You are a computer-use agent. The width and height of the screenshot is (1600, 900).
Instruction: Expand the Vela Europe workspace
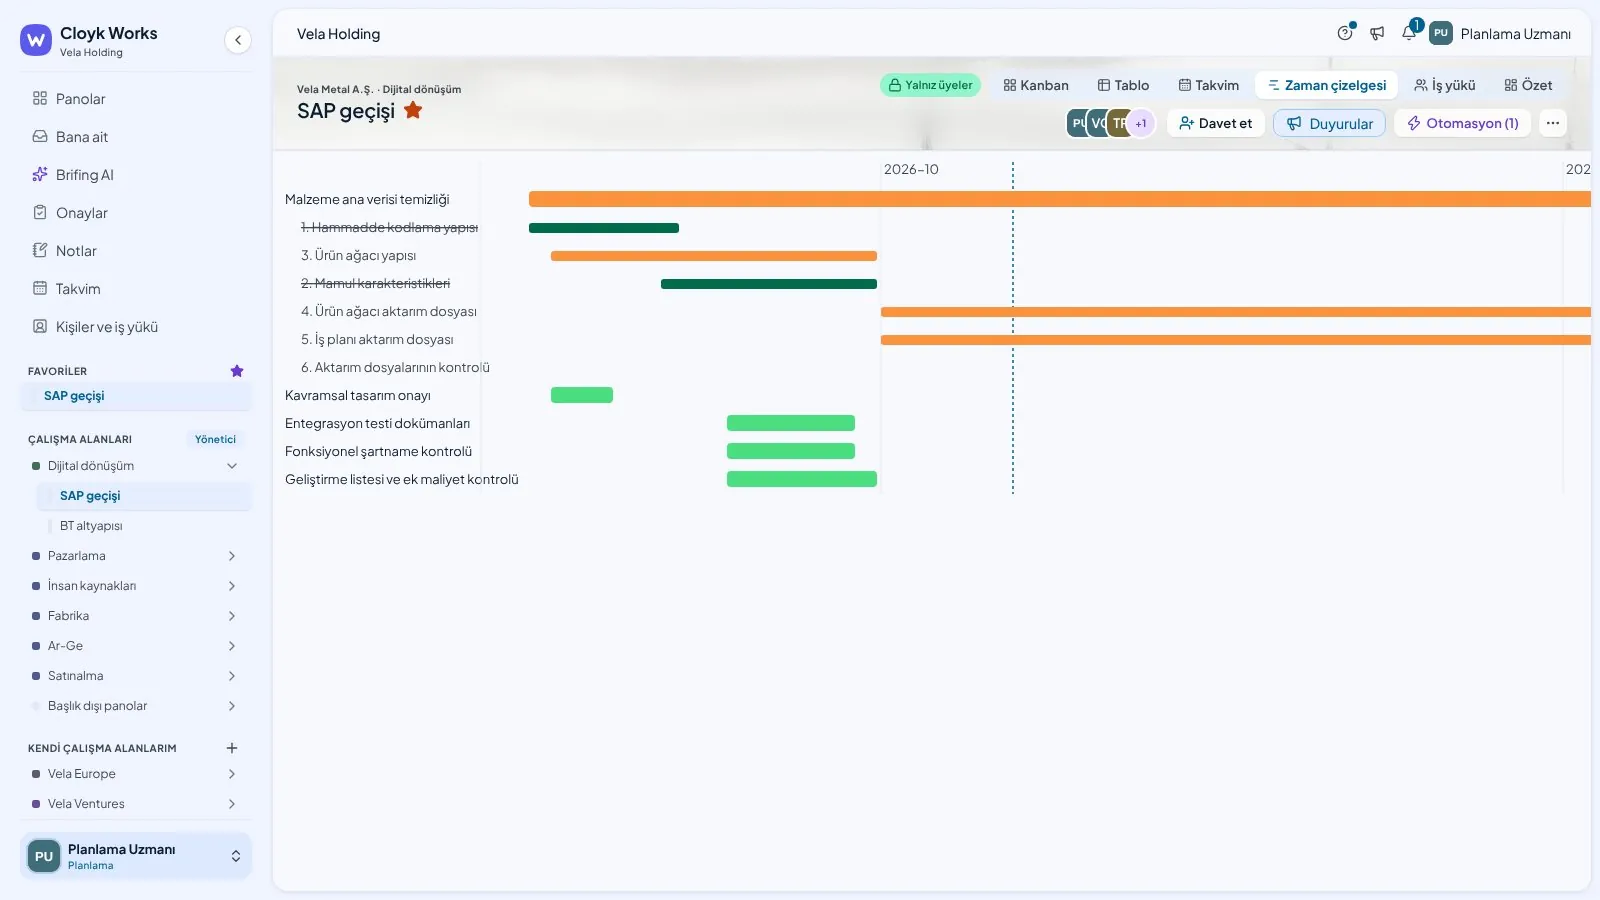[x=232, y=774]
